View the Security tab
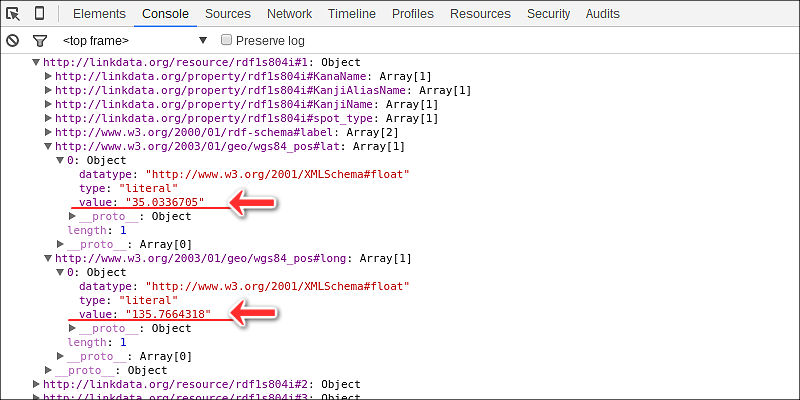 tap(548, 14)
